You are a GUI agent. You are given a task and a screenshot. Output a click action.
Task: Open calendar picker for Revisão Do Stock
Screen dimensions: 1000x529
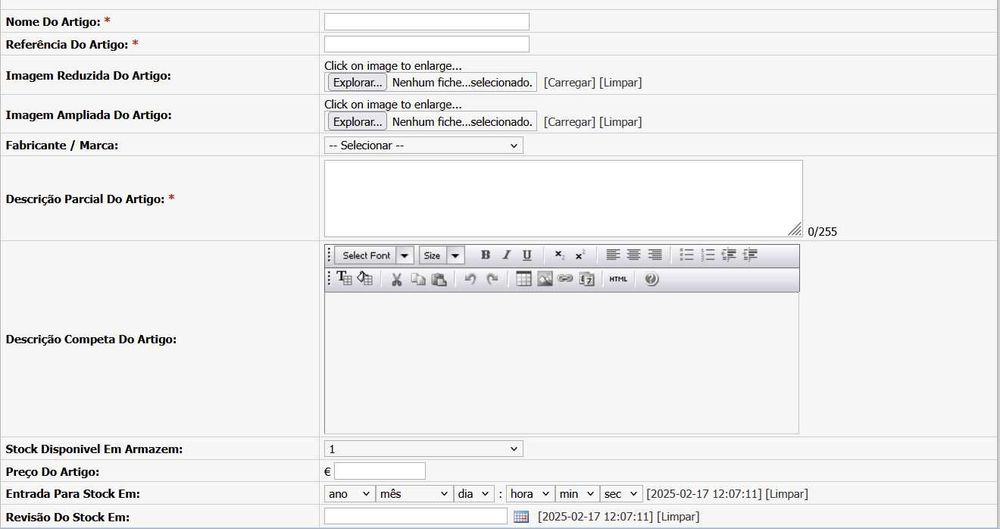[x=521, y=517]
